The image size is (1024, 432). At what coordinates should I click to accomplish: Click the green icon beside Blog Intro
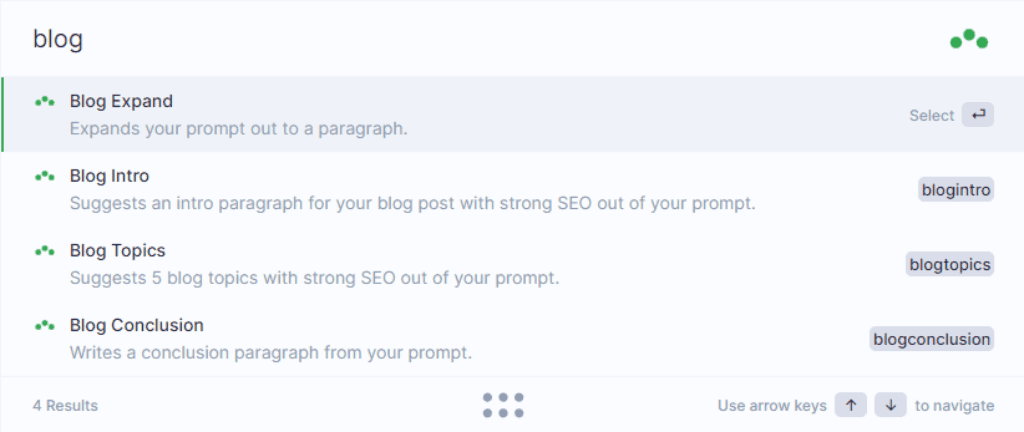pyautogui.click(x=44, y=176)
